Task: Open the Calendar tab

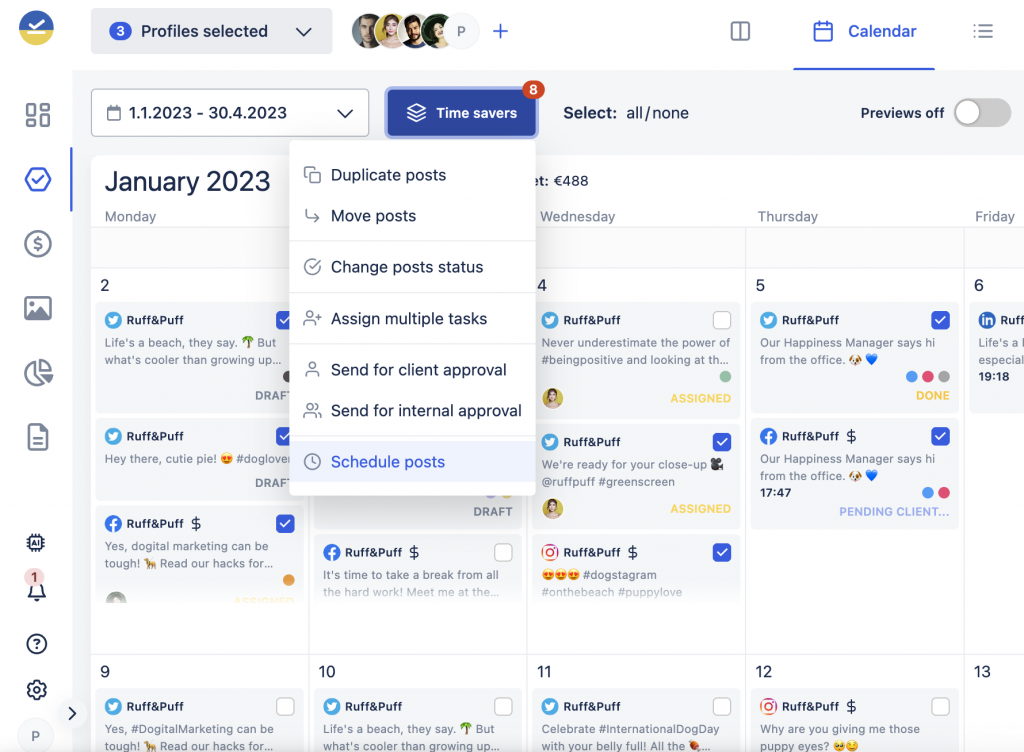Action: click(x=864, y=31)
